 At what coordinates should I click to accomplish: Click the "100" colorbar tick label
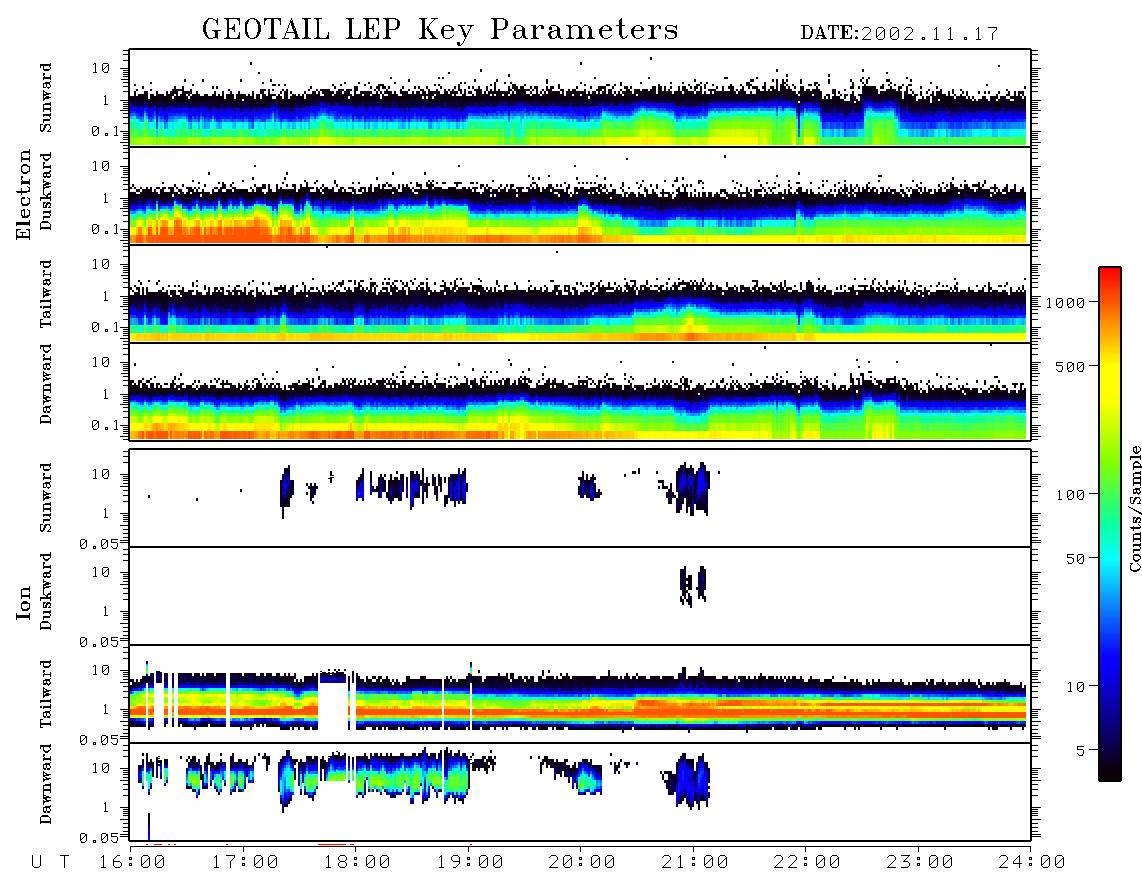pyautogui.click(x=1071, y=495)
